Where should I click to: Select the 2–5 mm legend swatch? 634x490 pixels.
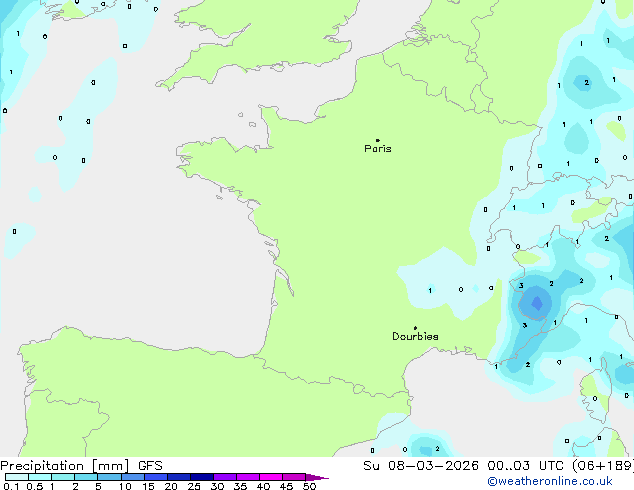pos(86,477)
